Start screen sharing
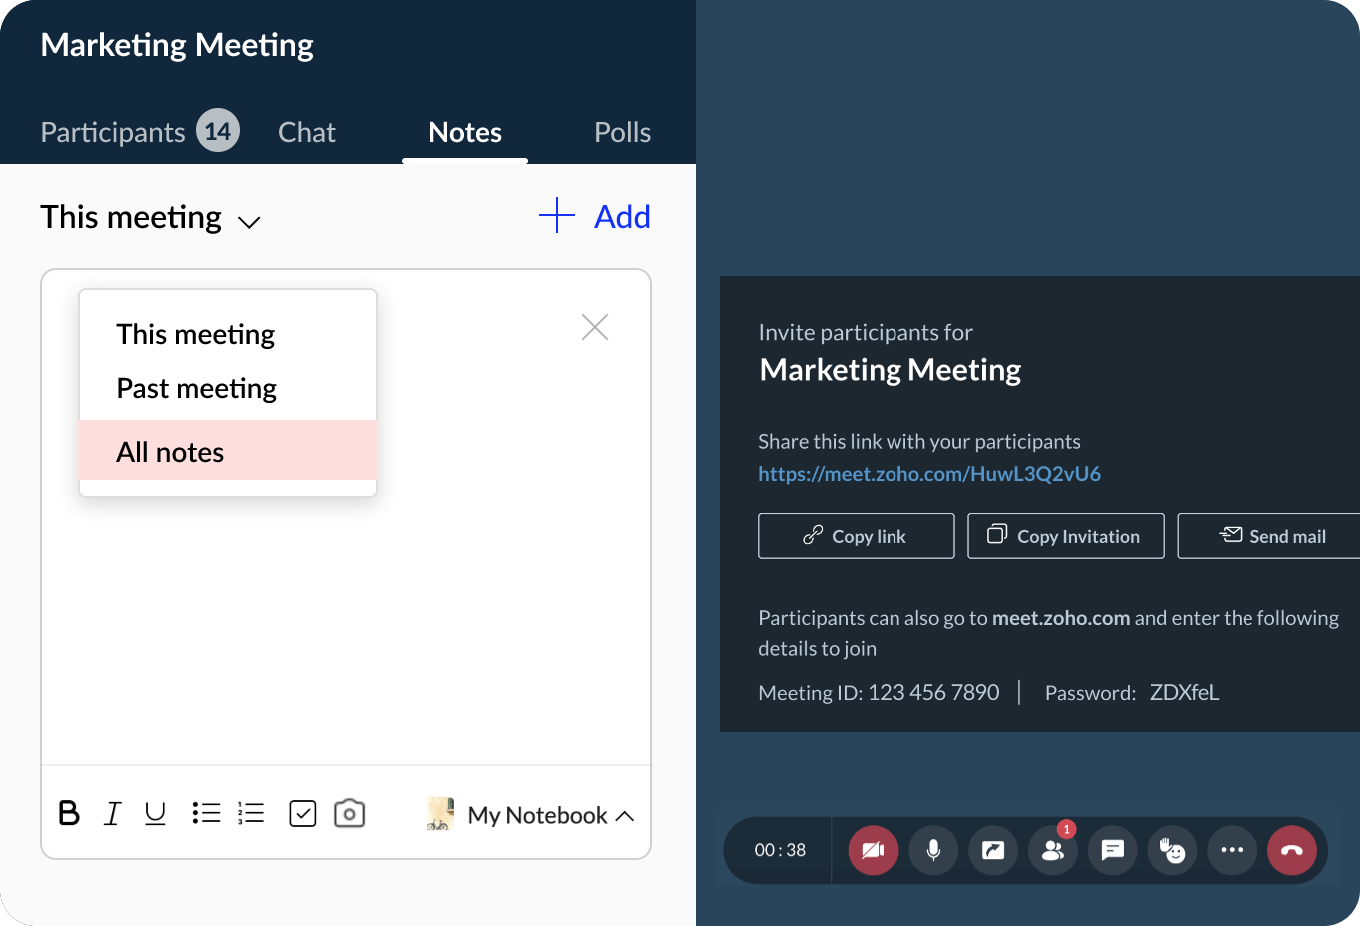1360x926 pixels. (993, 850)
